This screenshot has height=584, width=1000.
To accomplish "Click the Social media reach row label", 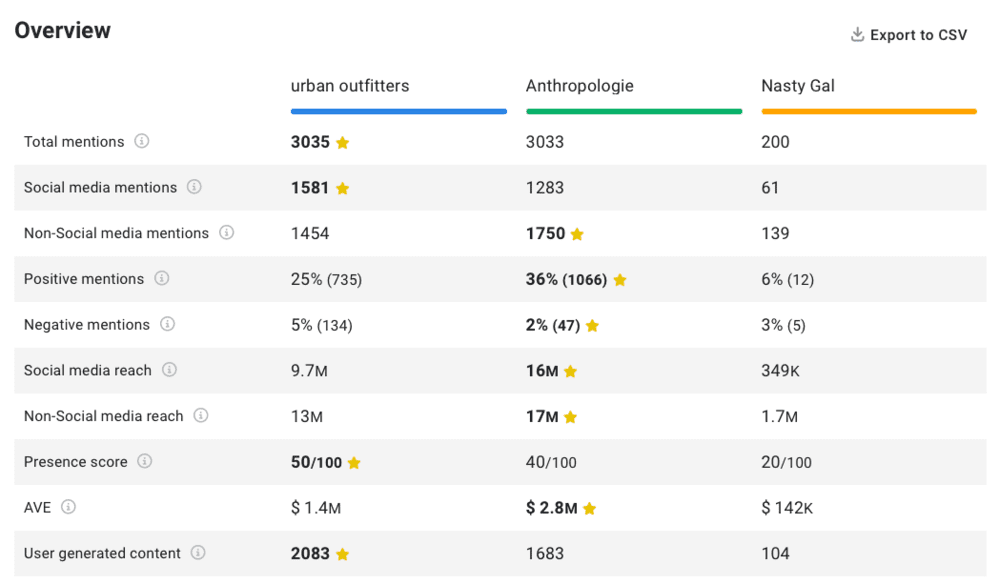I will tap(87, 370).
